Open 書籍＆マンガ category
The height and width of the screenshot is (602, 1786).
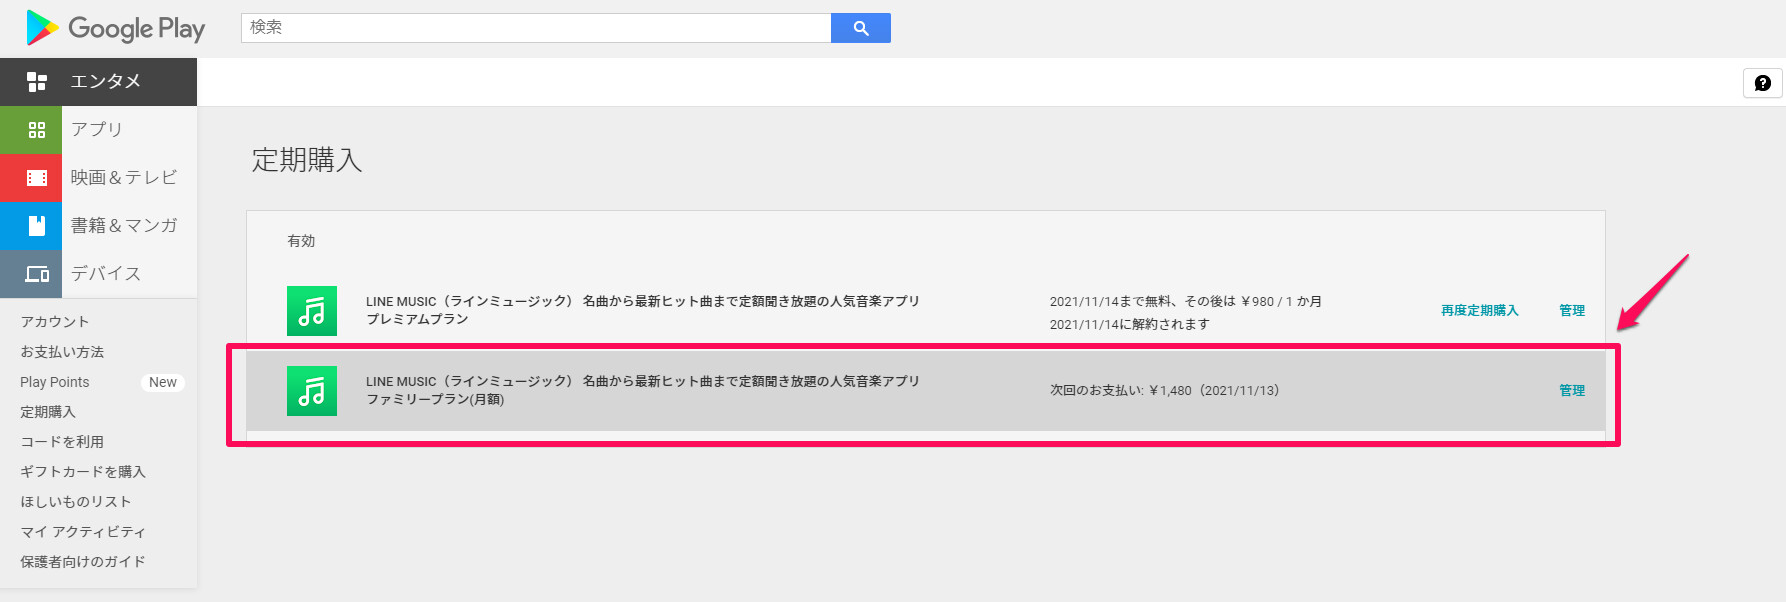pos(124,226)
